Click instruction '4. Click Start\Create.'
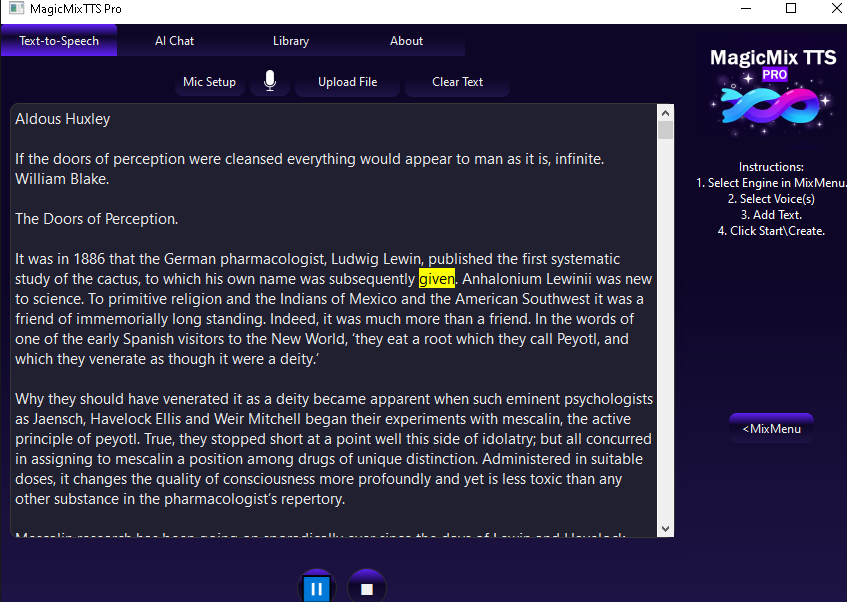 click(x=771, y=231)
